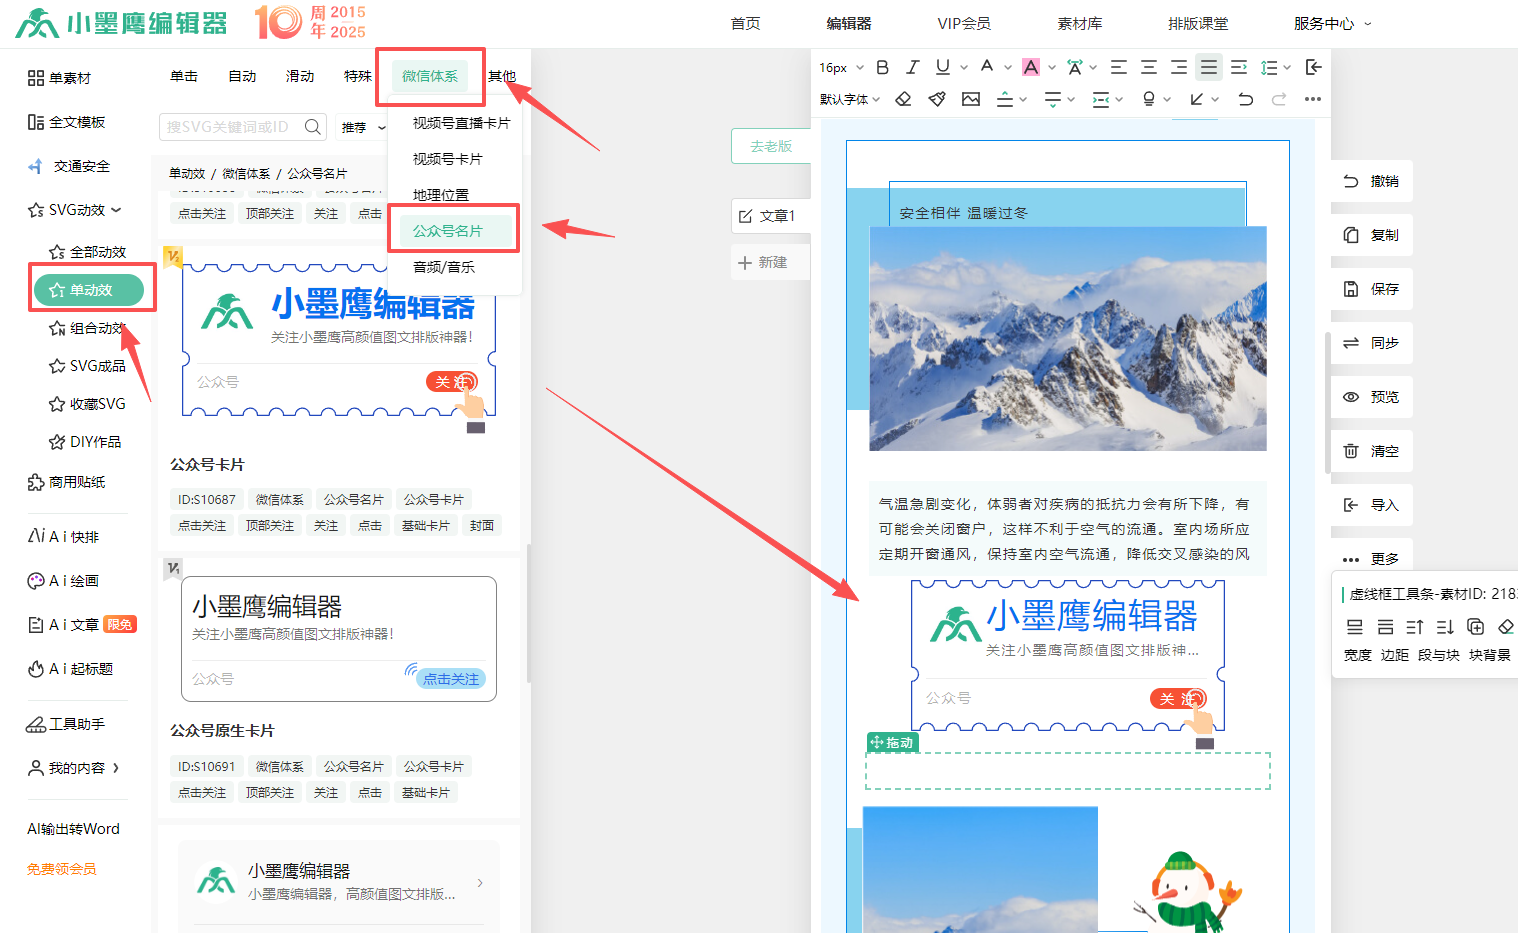The height and width of the screenshot is (933, 1518).
Task: Click the duplicate block icon in floating toolbar
Action: [1475, 627]
